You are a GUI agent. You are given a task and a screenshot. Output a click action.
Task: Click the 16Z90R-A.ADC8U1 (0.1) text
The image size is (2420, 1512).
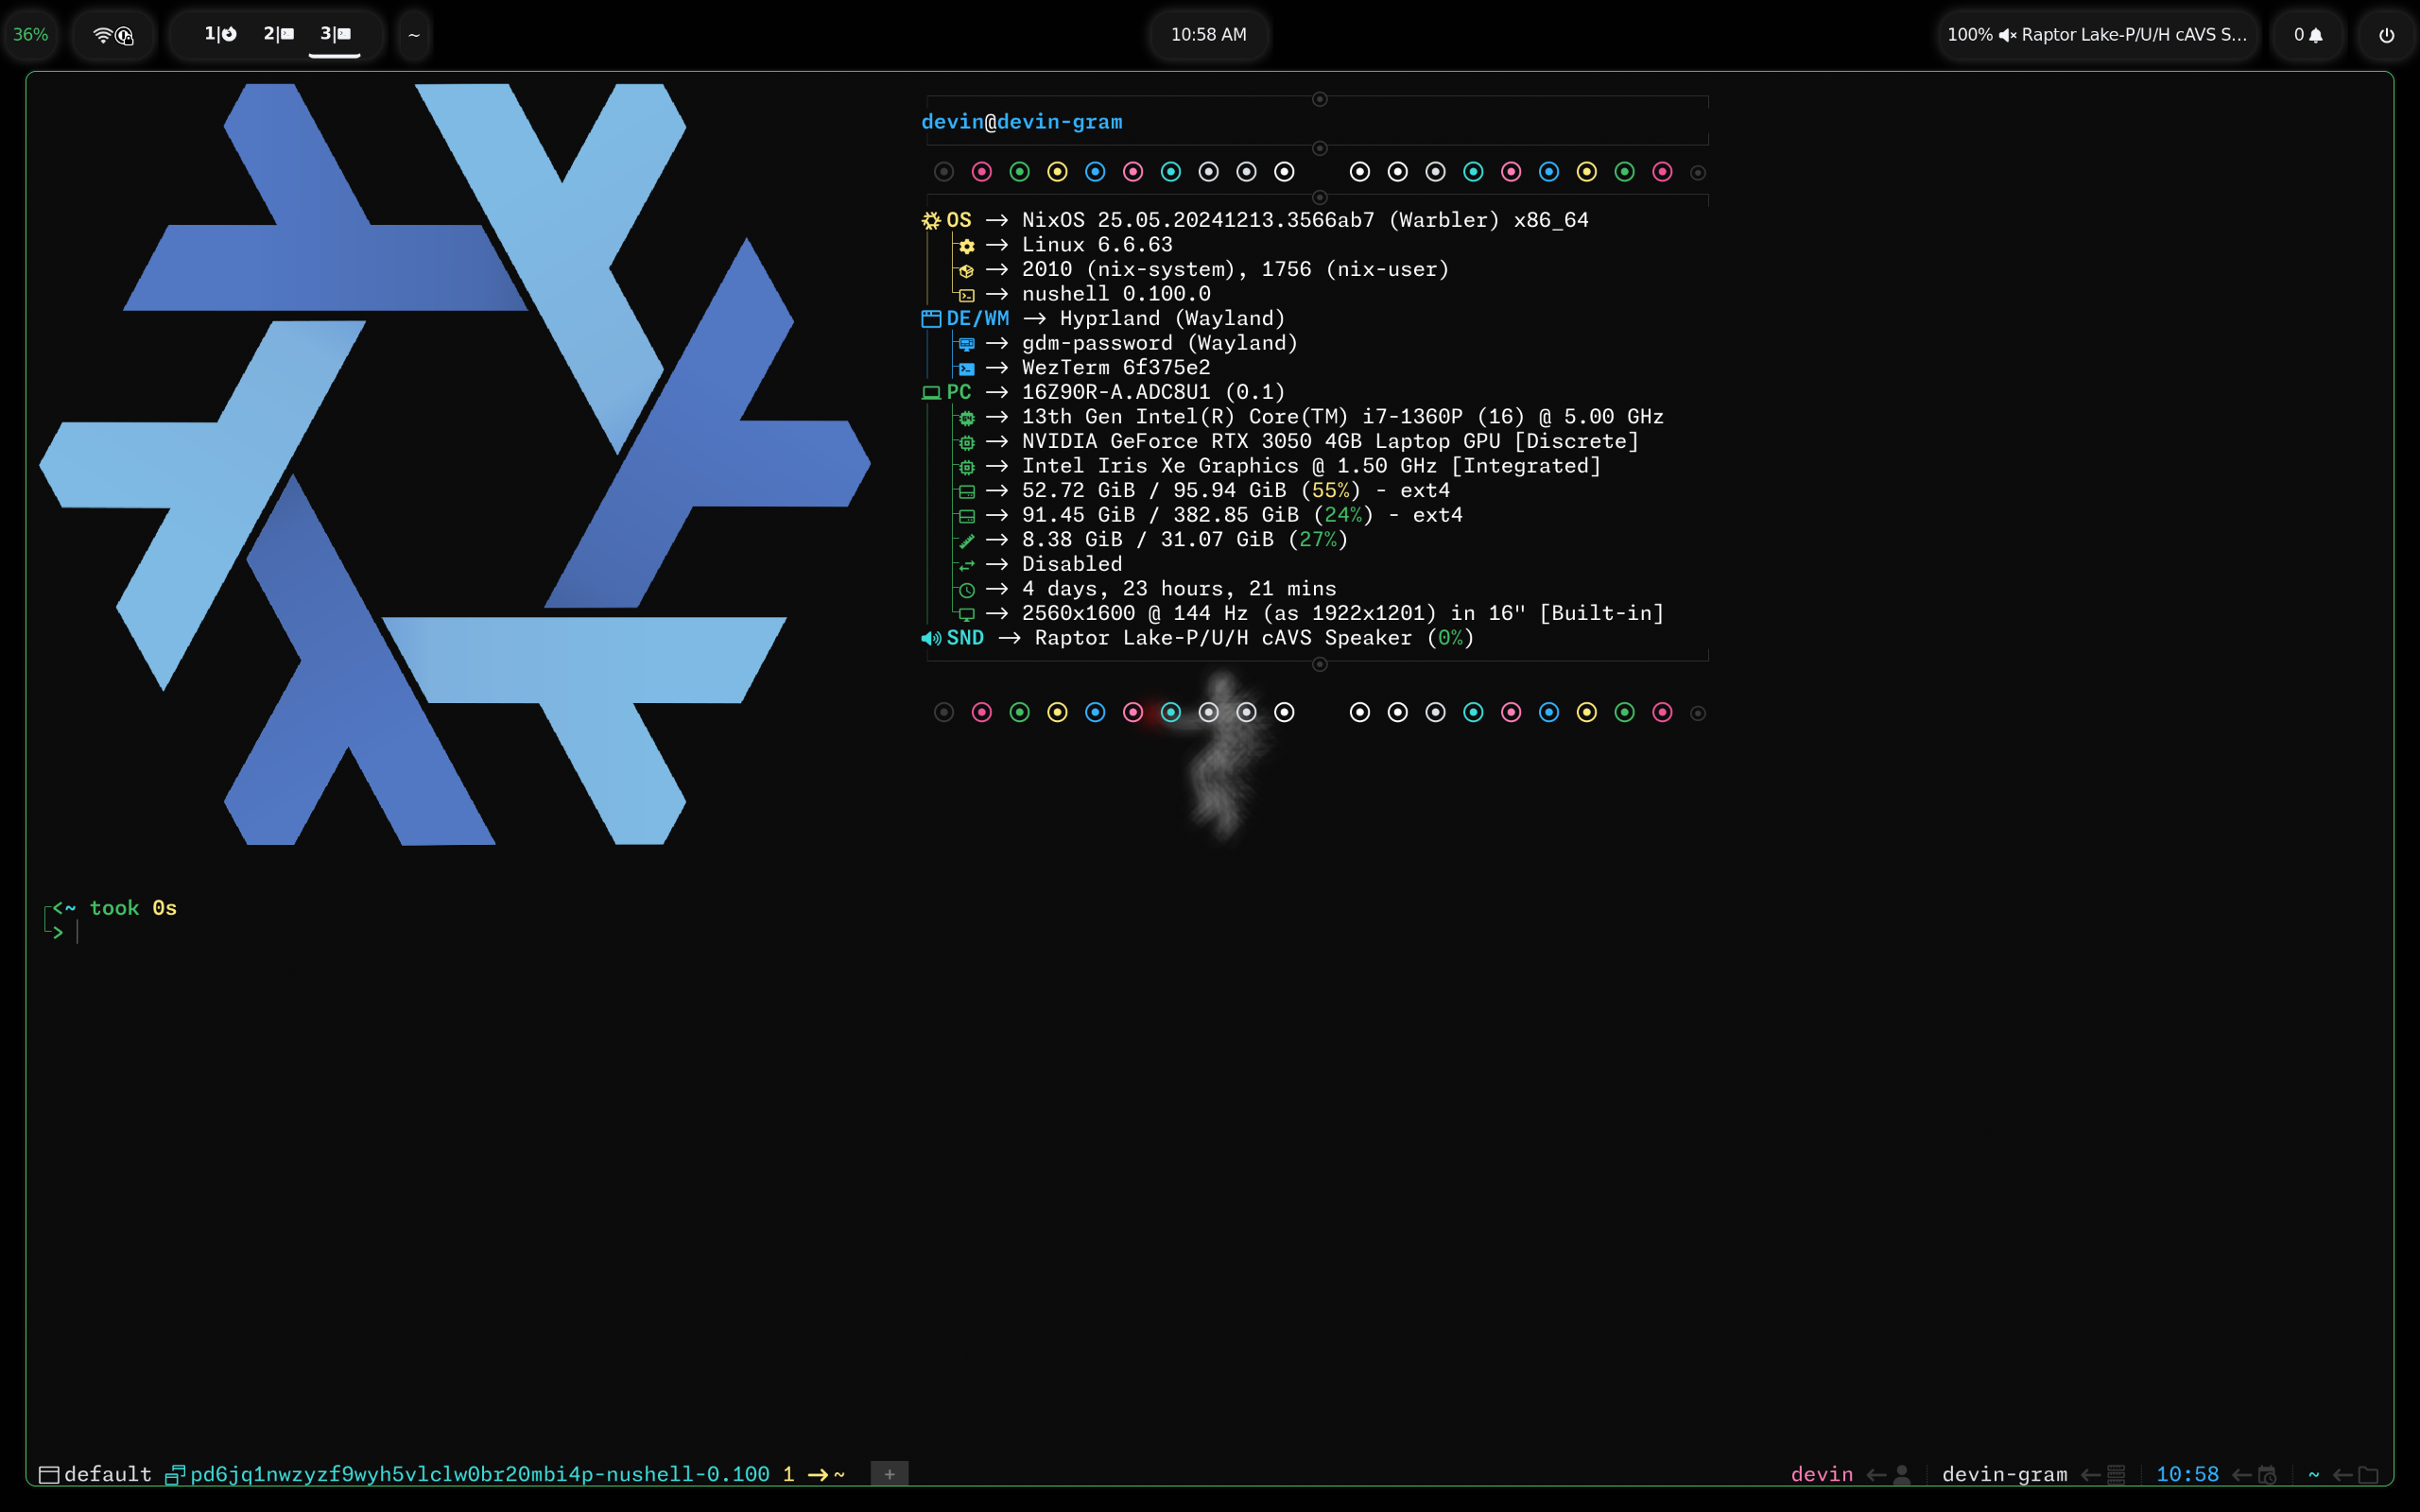(x=1153, y=392)
